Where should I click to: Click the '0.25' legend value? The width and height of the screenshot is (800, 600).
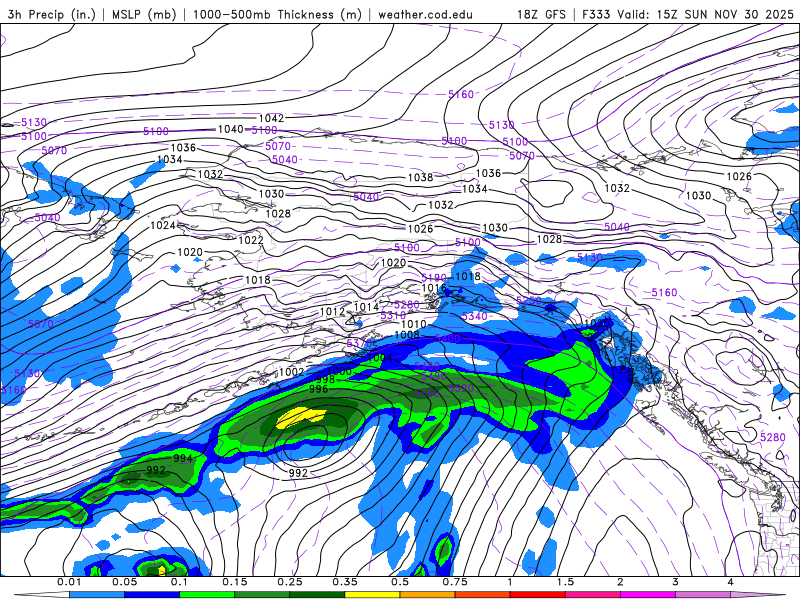coord(290,582)
